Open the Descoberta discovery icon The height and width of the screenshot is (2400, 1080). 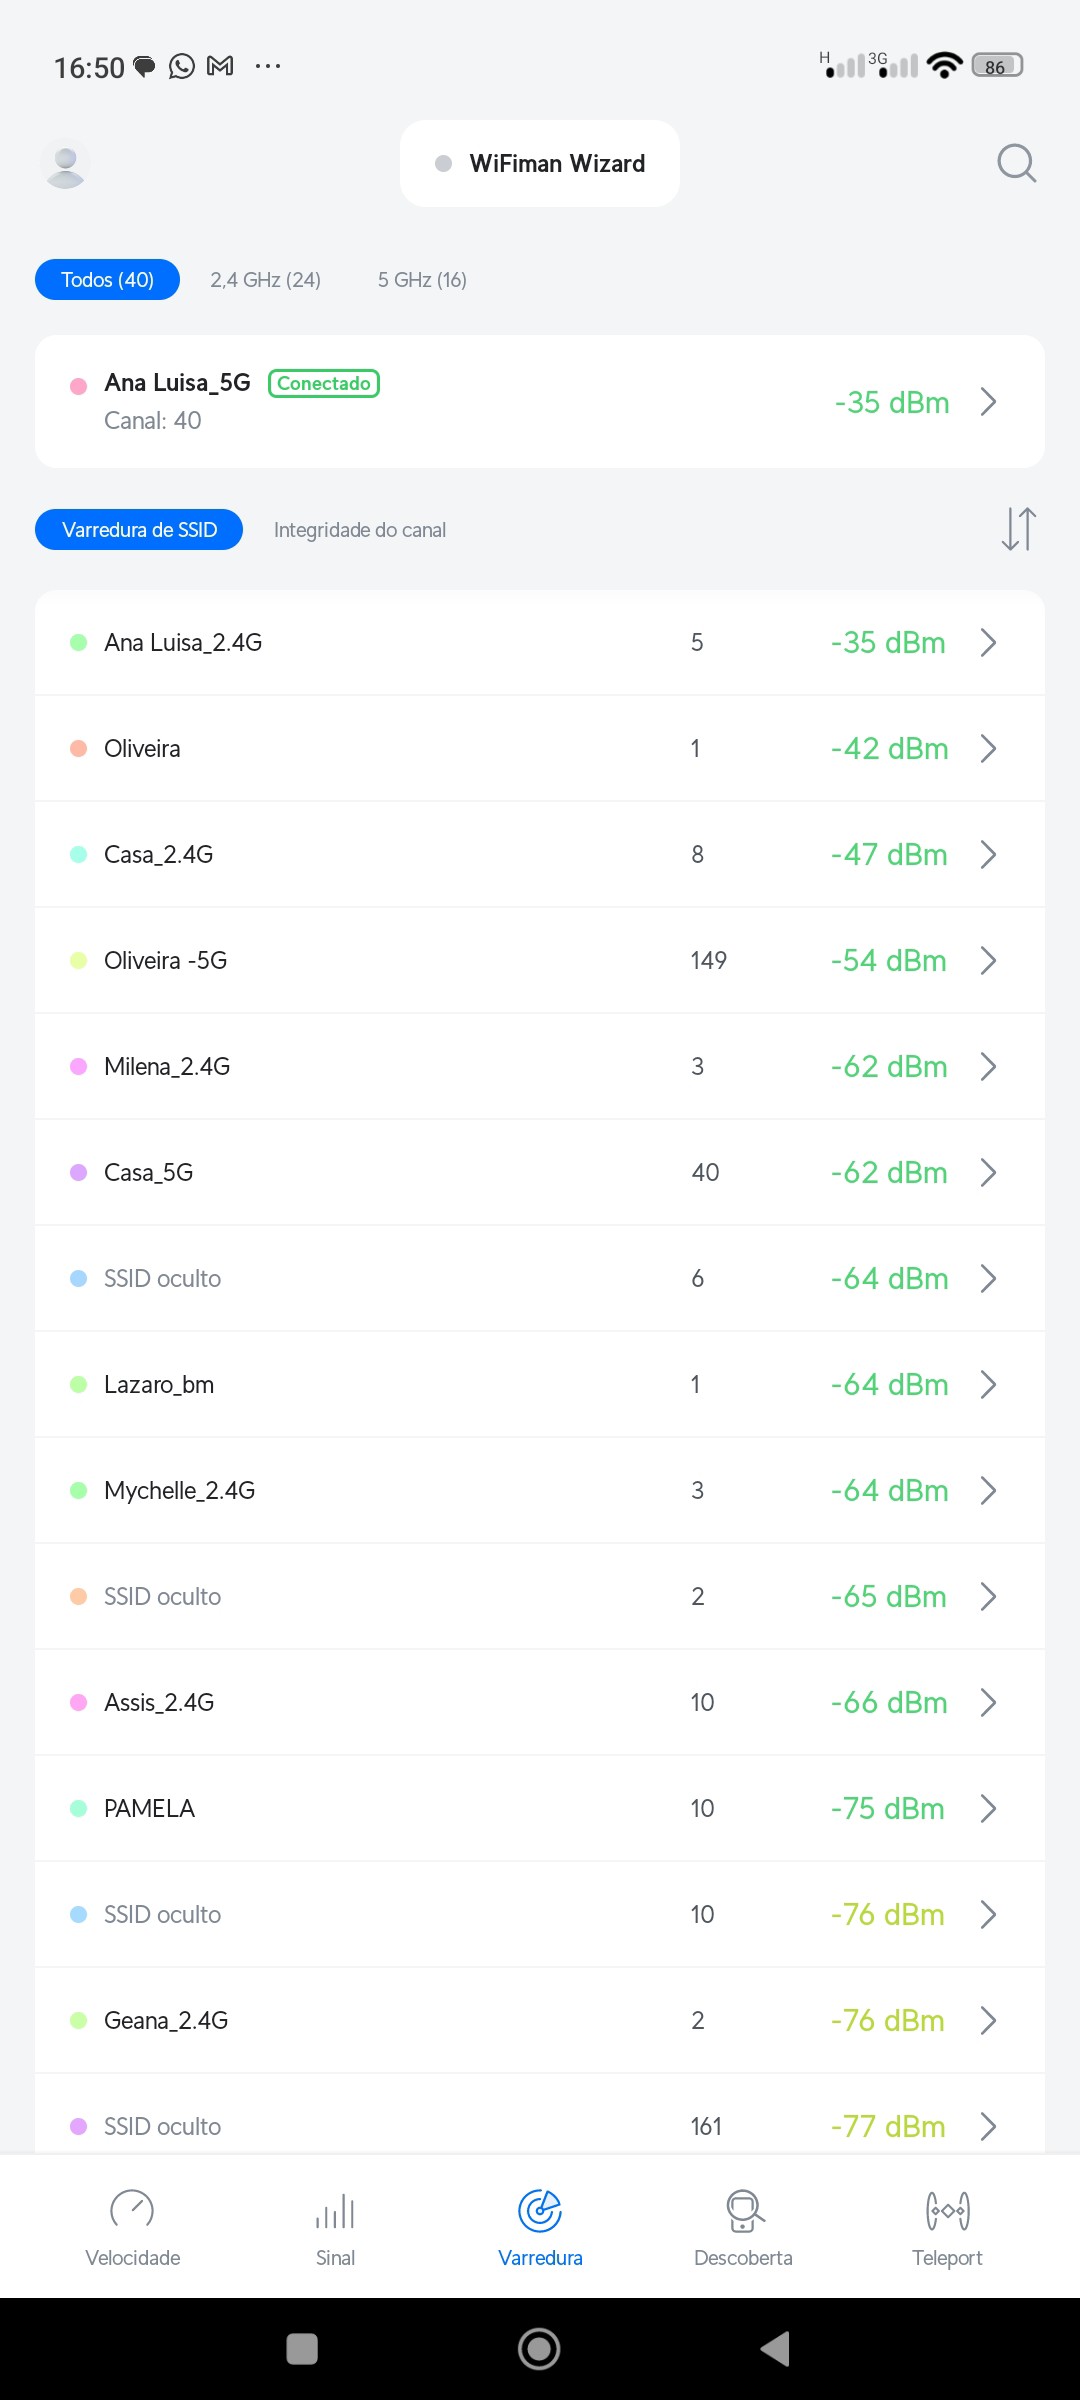coord(743,2211)
